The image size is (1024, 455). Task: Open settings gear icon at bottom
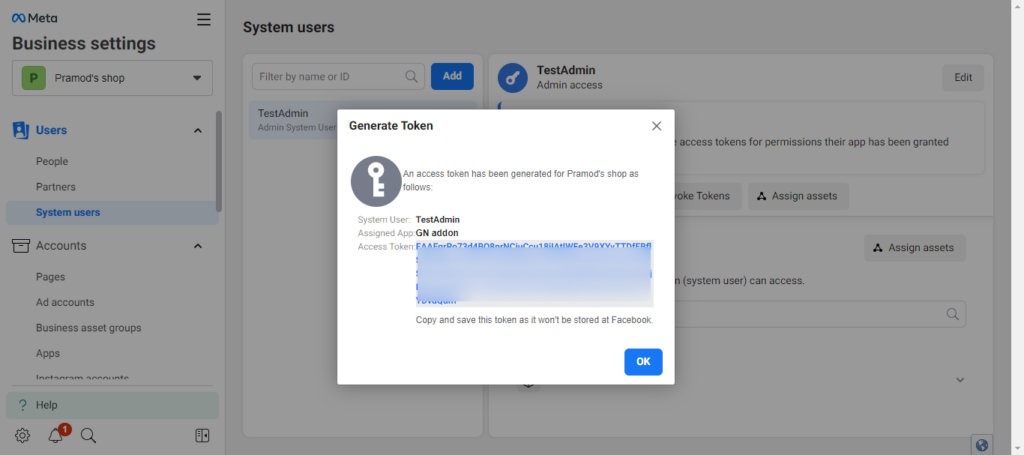[x=22, y=435]
